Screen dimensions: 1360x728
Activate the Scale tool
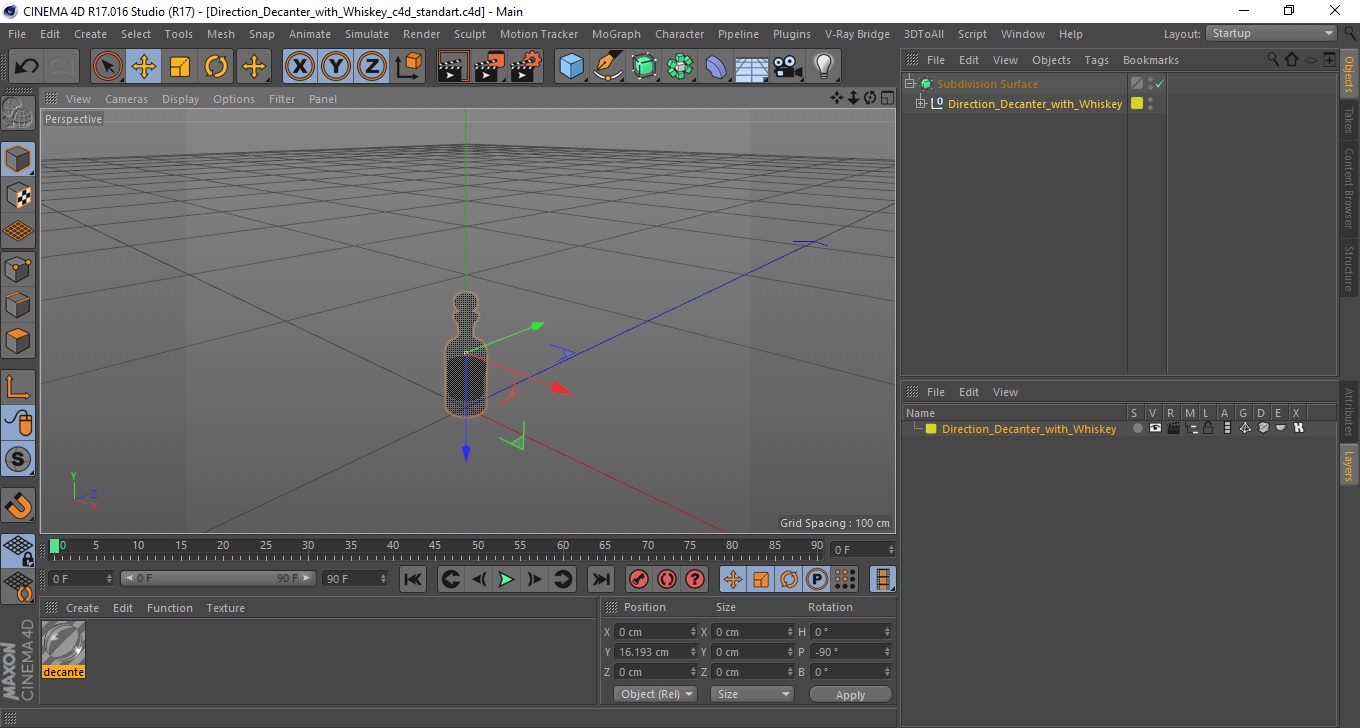180,67
